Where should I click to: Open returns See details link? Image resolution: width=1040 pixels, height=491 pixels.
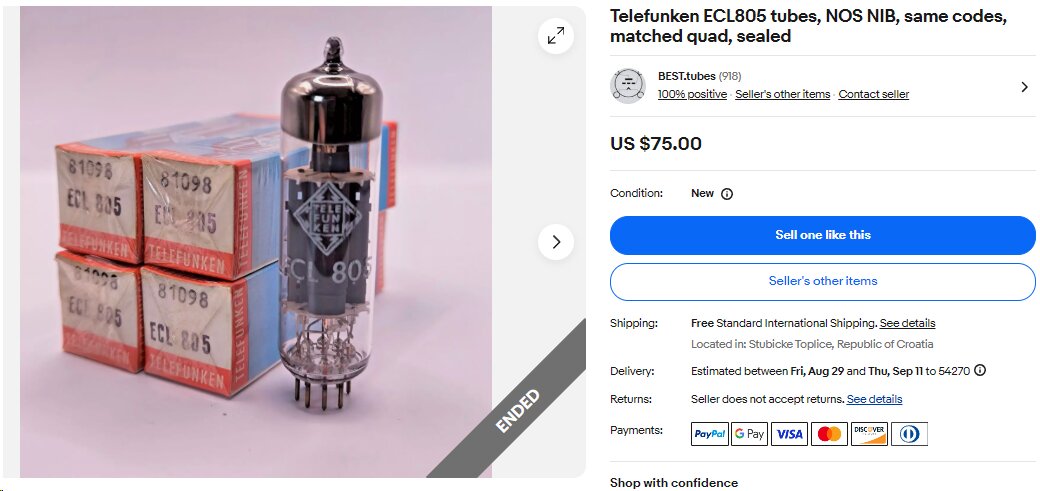(874, 399)
